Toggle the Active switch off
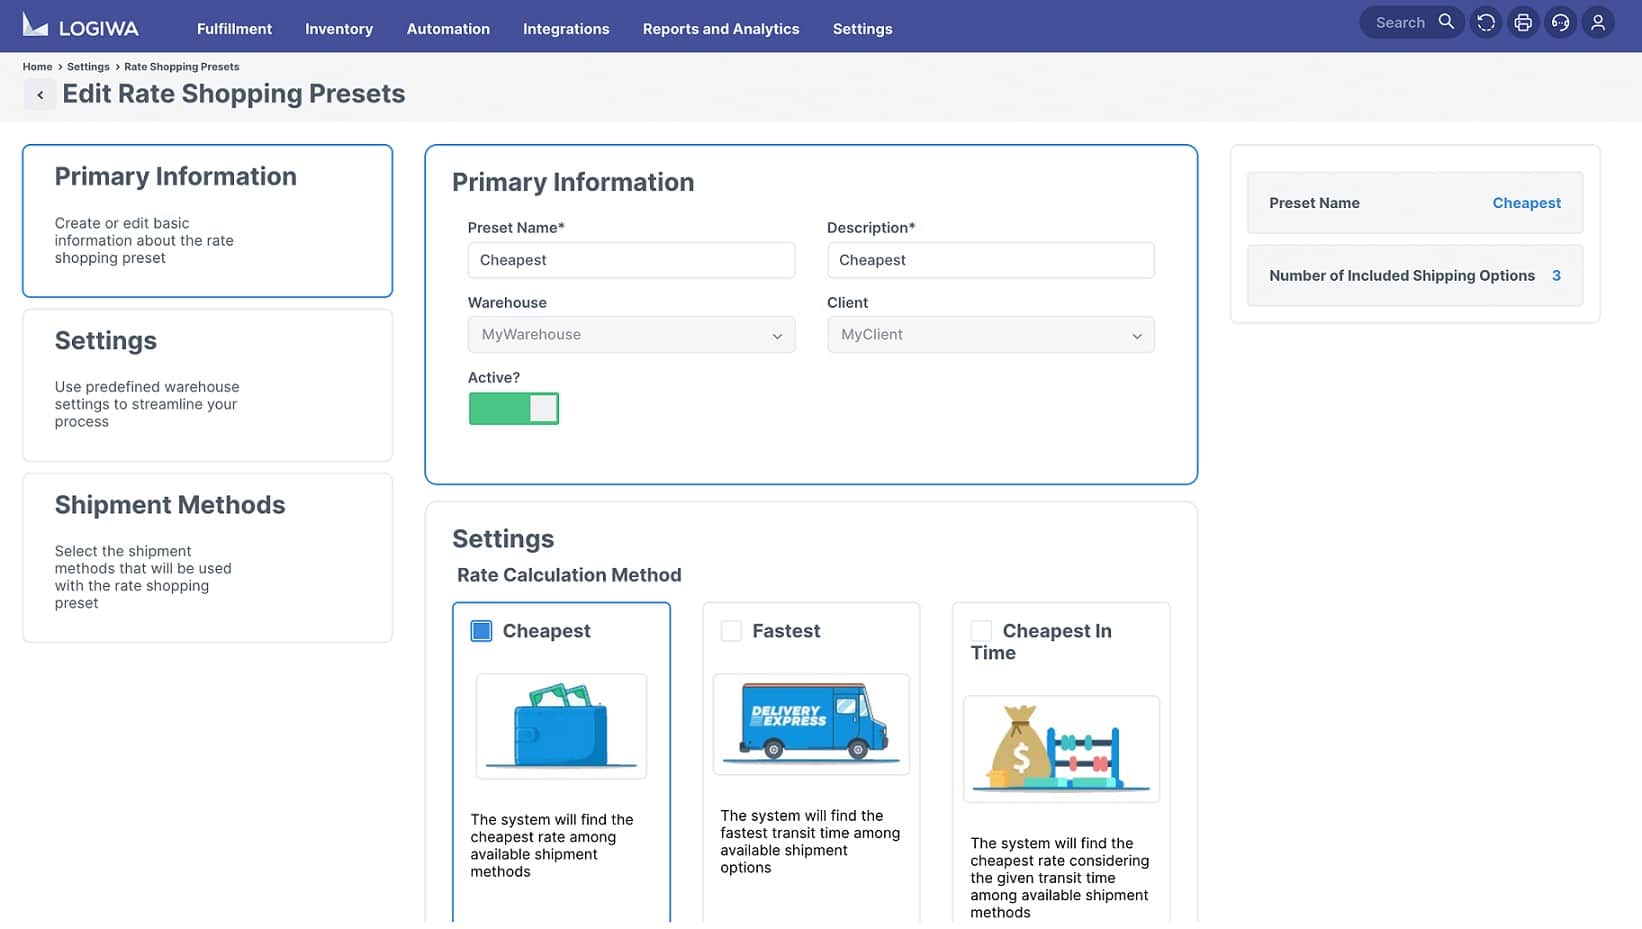The height and width of the screenshot is (929, 1642). pos(513,408)
